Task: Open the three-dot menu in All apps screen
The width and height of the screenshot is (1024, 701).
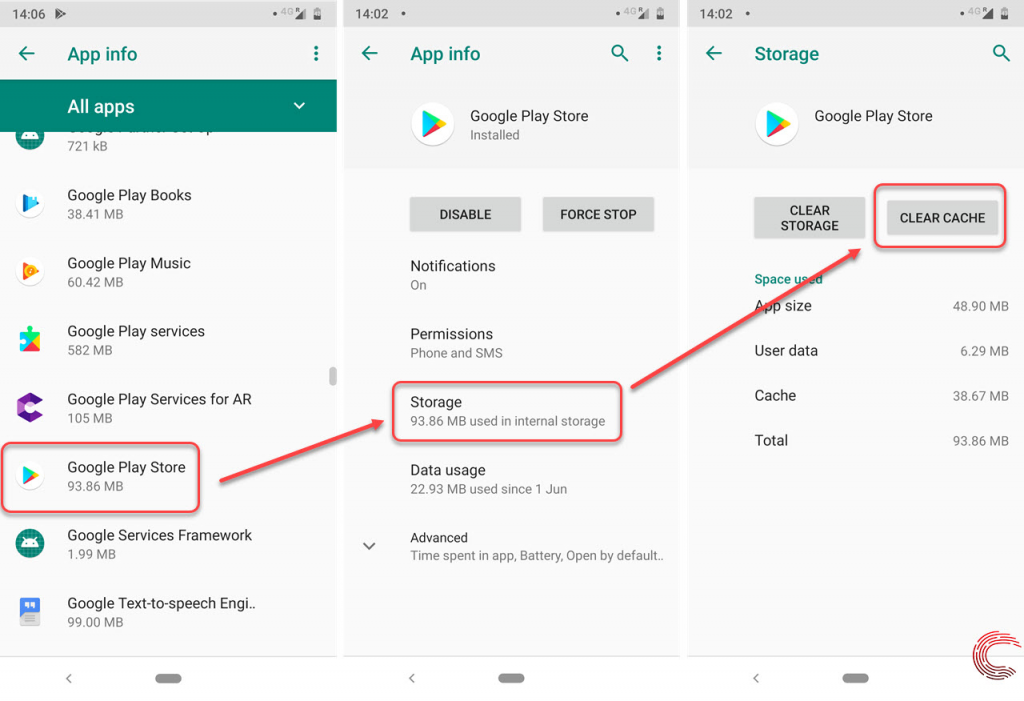Action: (316, 54)
